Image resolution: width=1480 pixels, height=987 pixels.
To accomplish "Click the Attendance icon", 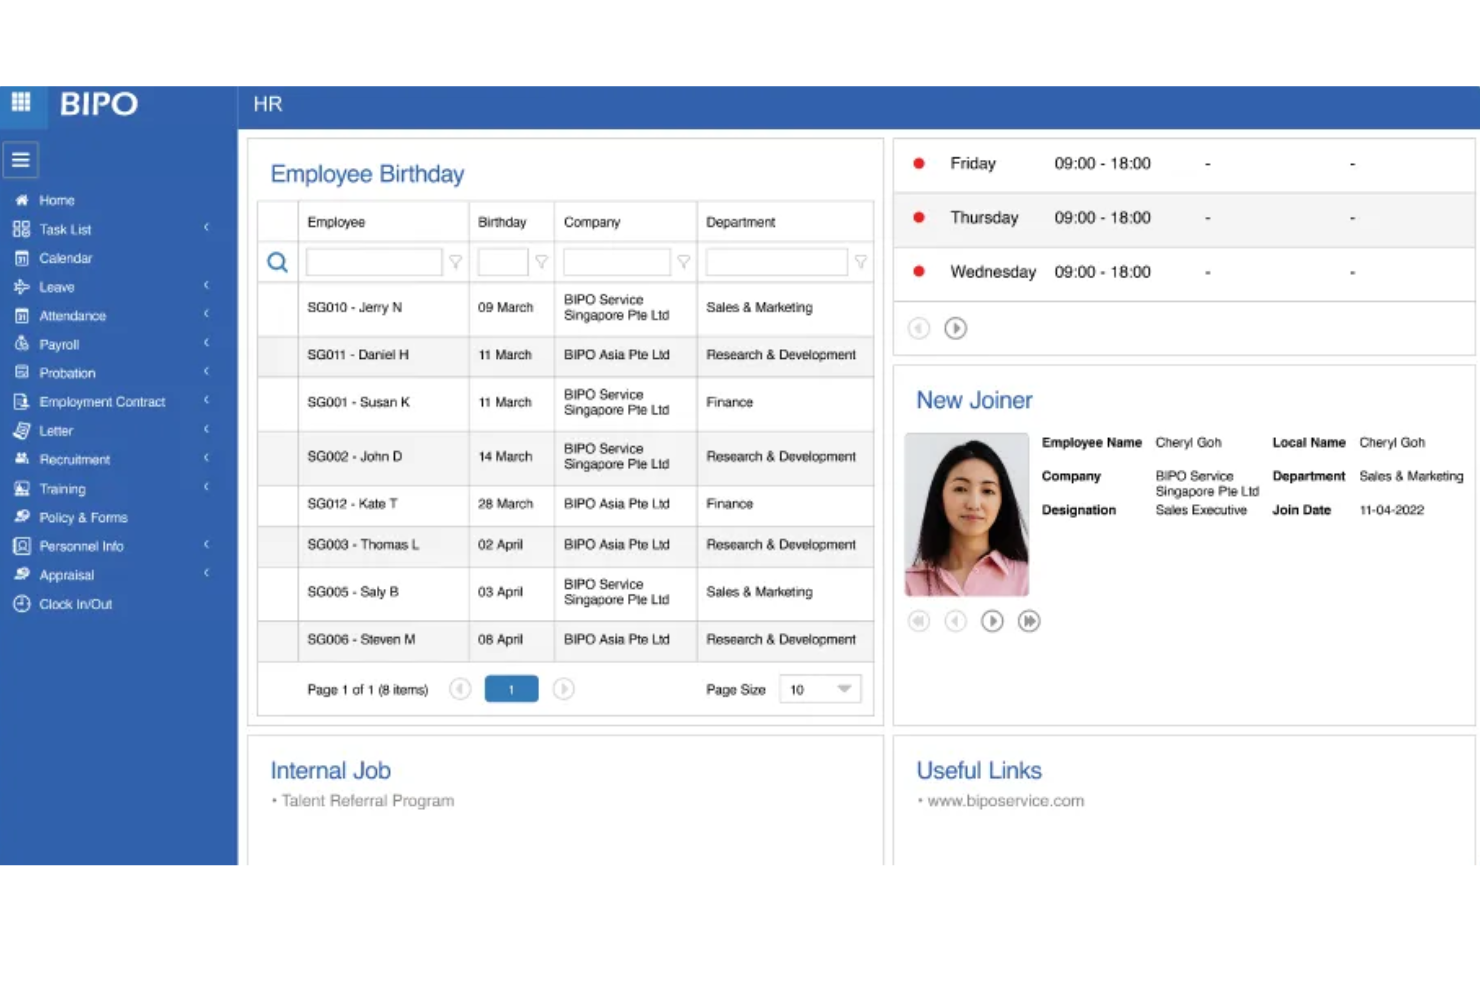I will pyautogui.click(x=23, y=315).
